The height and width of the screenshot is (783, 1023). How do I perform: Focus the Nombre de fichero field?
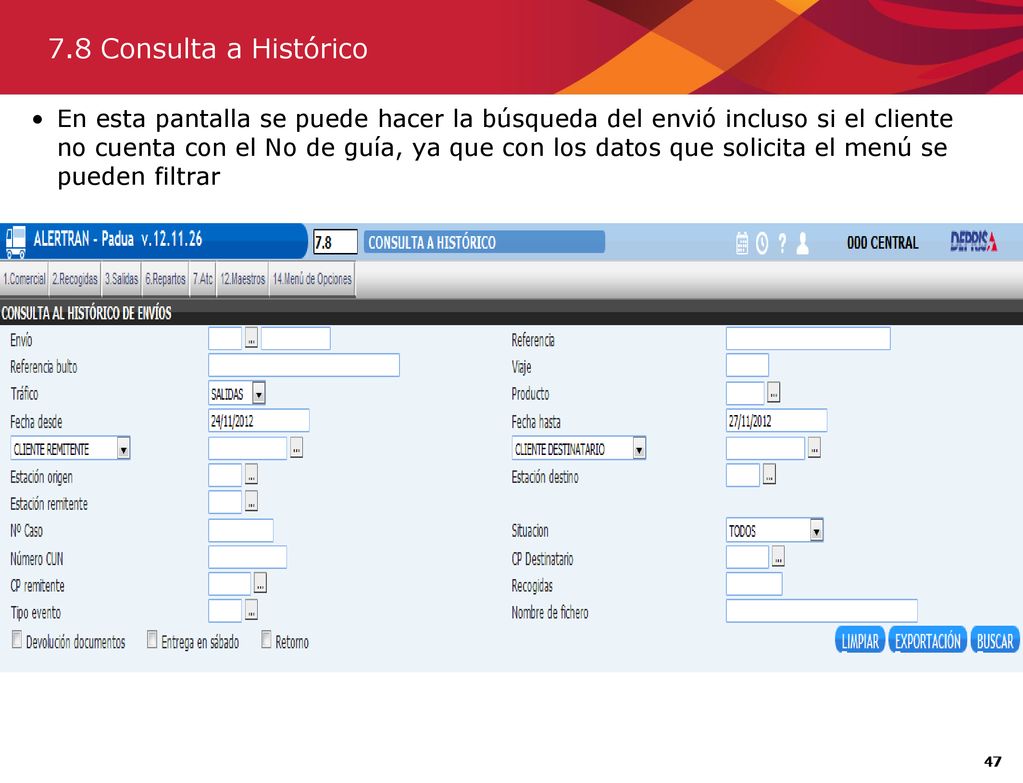tap(822, 611)
